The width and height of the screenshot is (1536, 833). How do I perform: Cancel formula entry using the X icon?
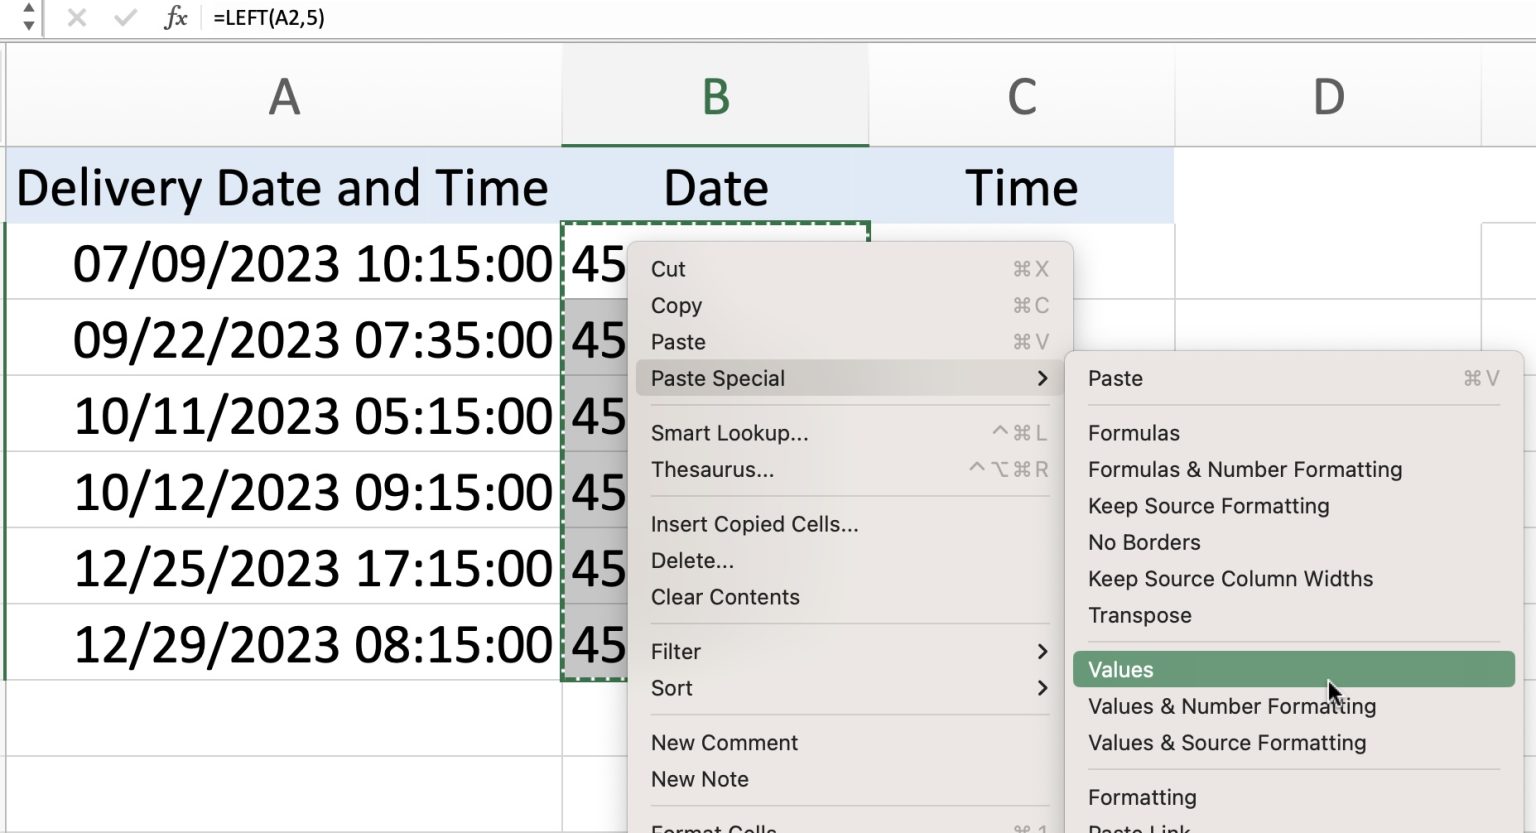coord(76,17)
